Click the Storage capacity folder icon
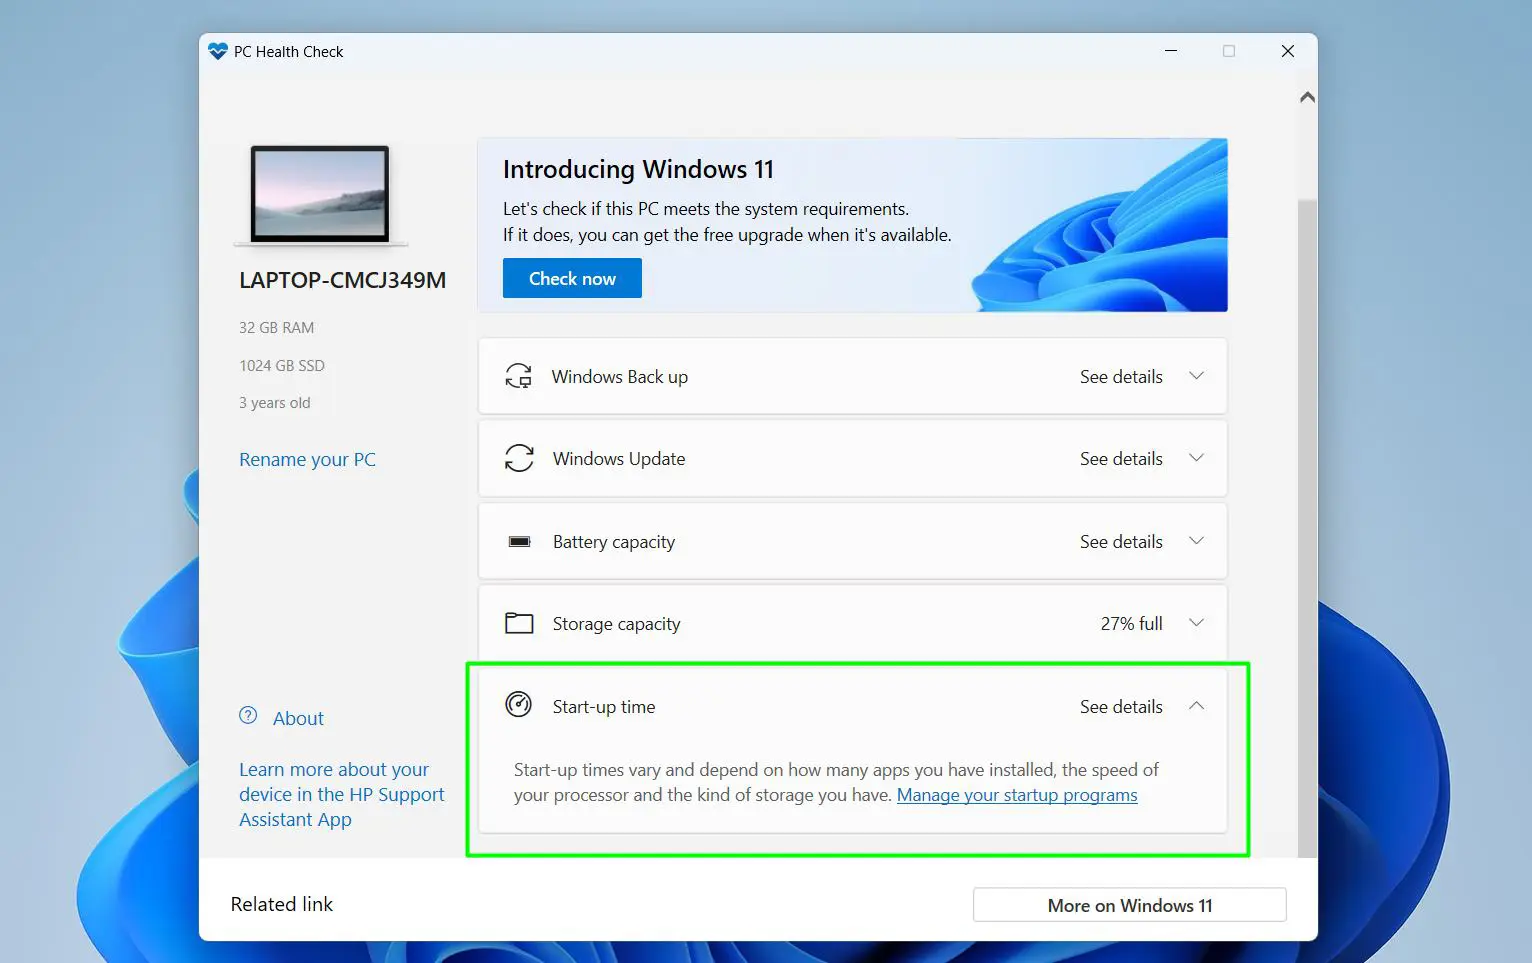Viewport: 1532px width, 963px height. [x=519, y=623]
